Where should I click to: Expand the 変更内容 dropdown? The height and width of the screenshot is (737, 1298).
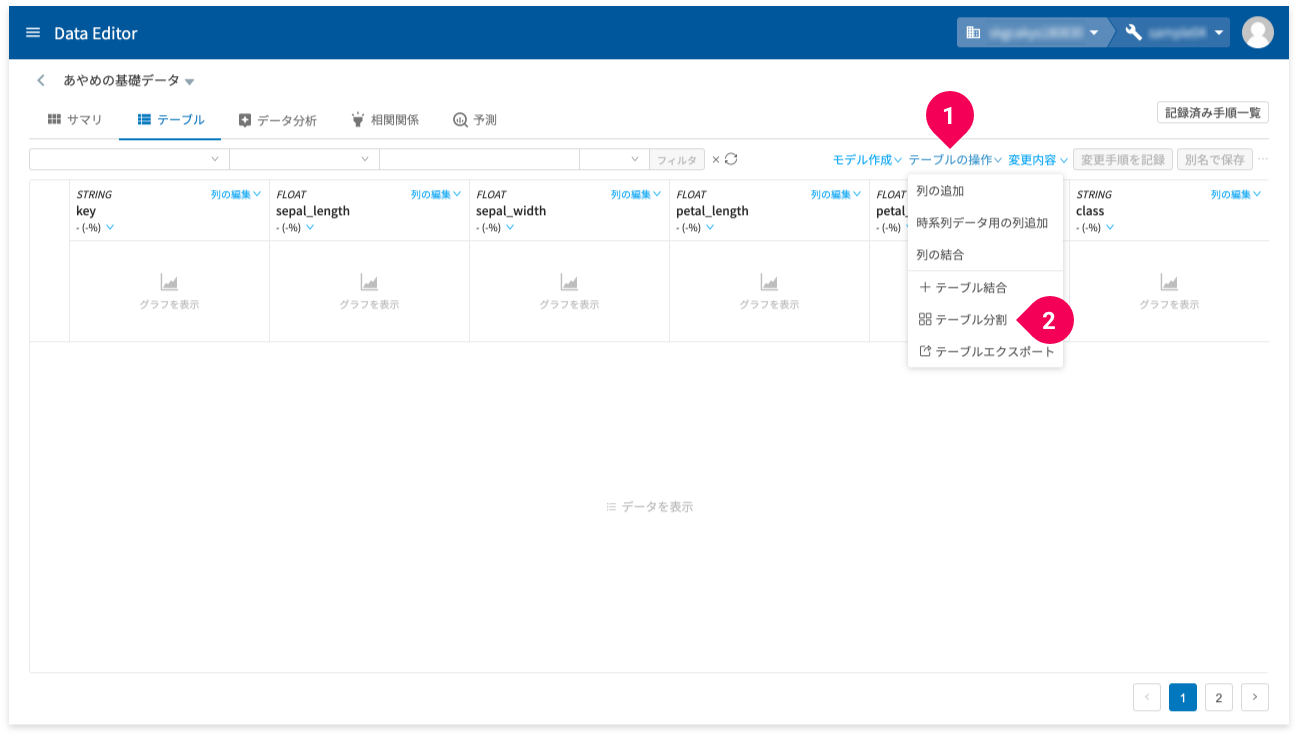point(1038,159)
